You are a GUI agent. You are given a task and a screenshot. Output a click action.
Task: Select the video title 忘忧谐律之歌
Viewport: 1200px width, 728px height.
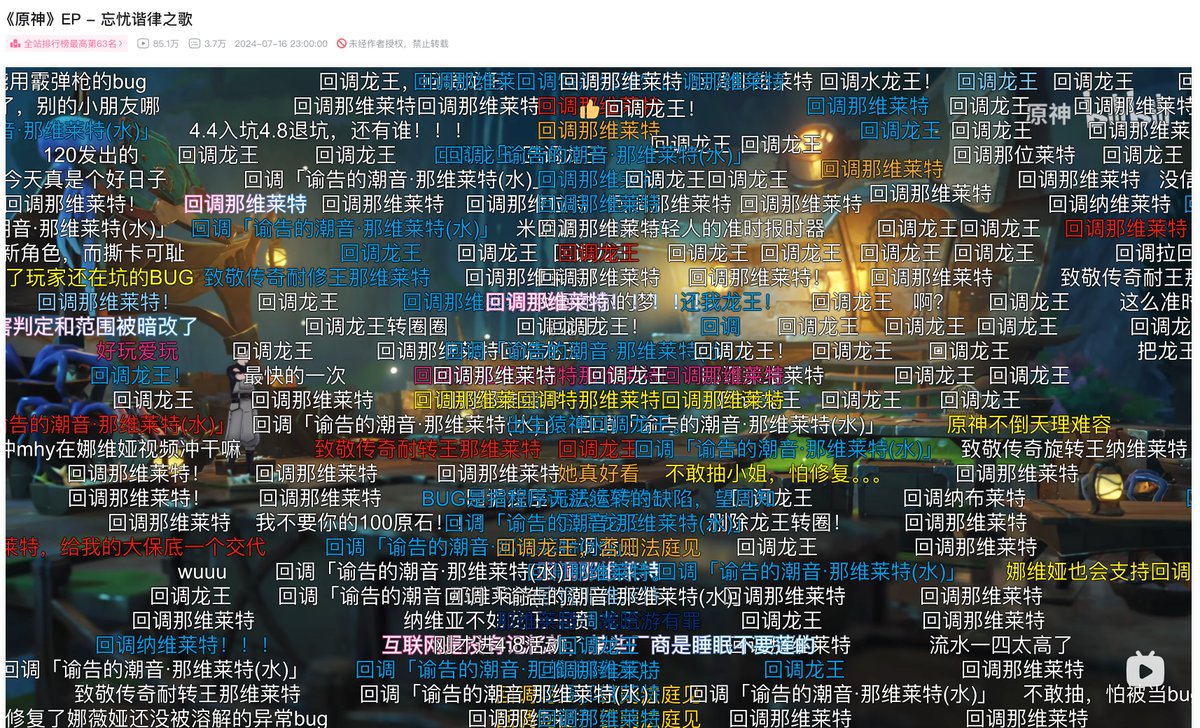[x=147, y=19]
